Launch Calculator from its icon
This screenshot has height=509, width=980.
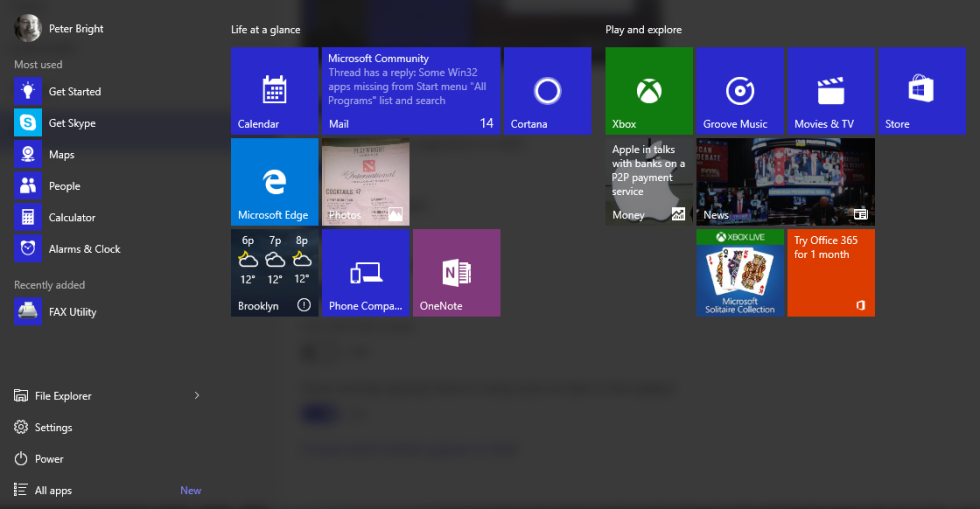[28, 217]
